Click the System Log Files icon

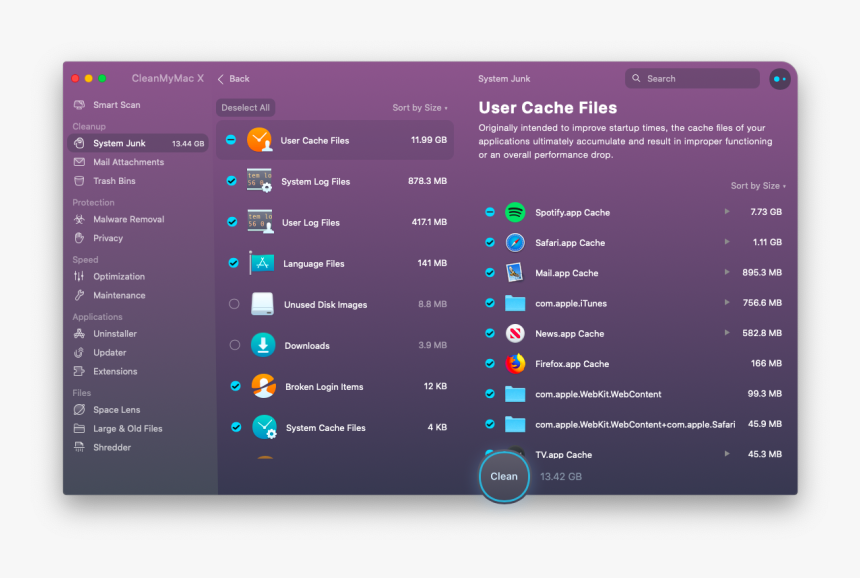[x=259, y=180]
